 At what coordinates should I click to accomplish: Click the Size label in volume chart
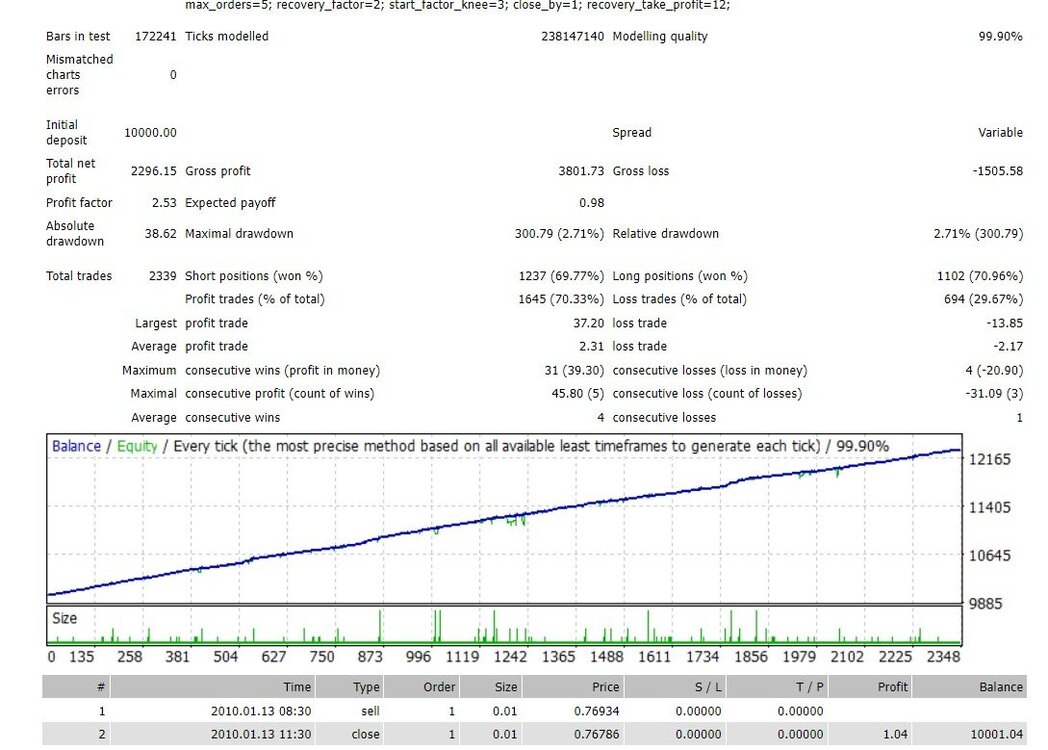(64, 618)
